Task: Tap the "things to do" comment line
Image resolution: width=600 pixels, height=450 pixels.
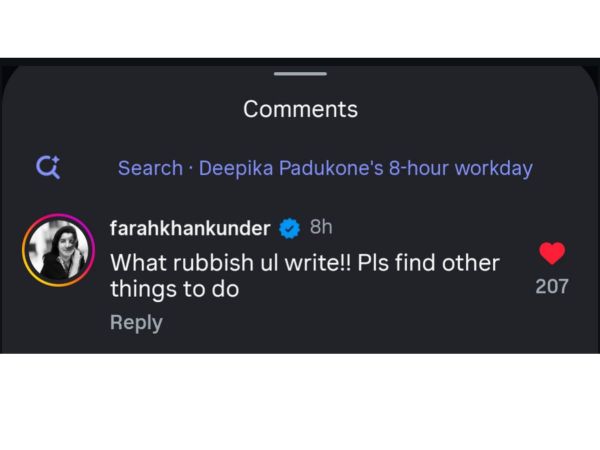Action: point(173,290)
